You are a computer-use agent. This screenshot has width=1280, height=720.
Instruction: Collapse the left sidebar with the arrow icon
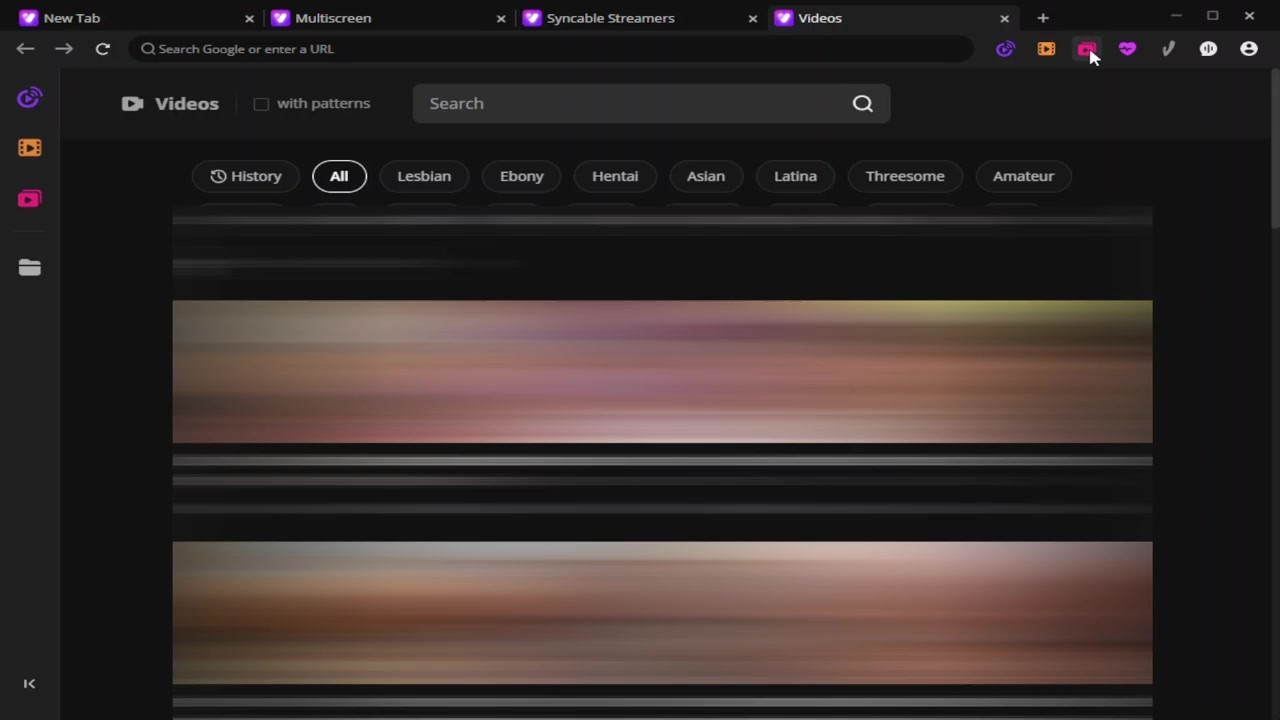[x=29, y=684]
